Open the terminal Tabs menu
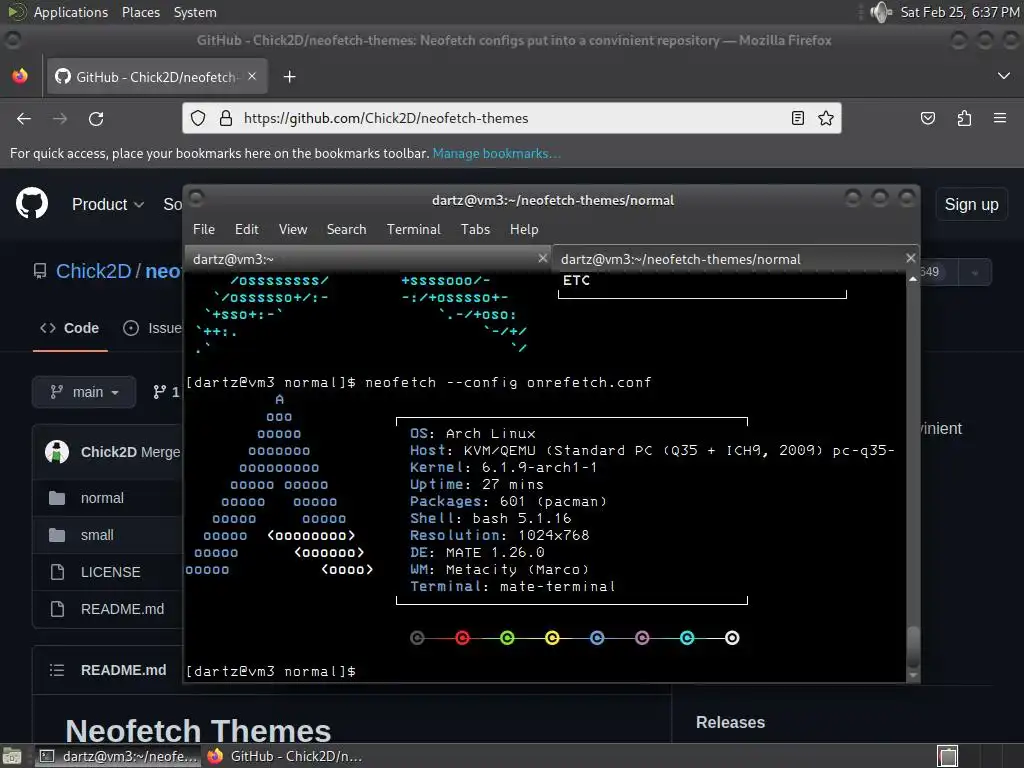The height and width of the screenshot is (768, 1024). (475, 229)
